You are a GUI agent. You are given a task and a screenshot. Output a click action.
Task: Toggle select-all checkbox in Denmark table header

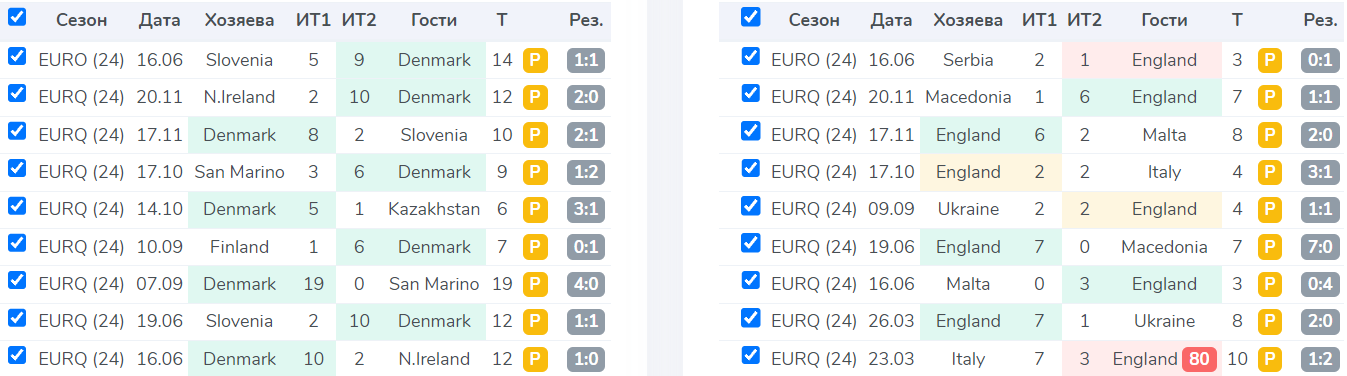tap(17, 17)
